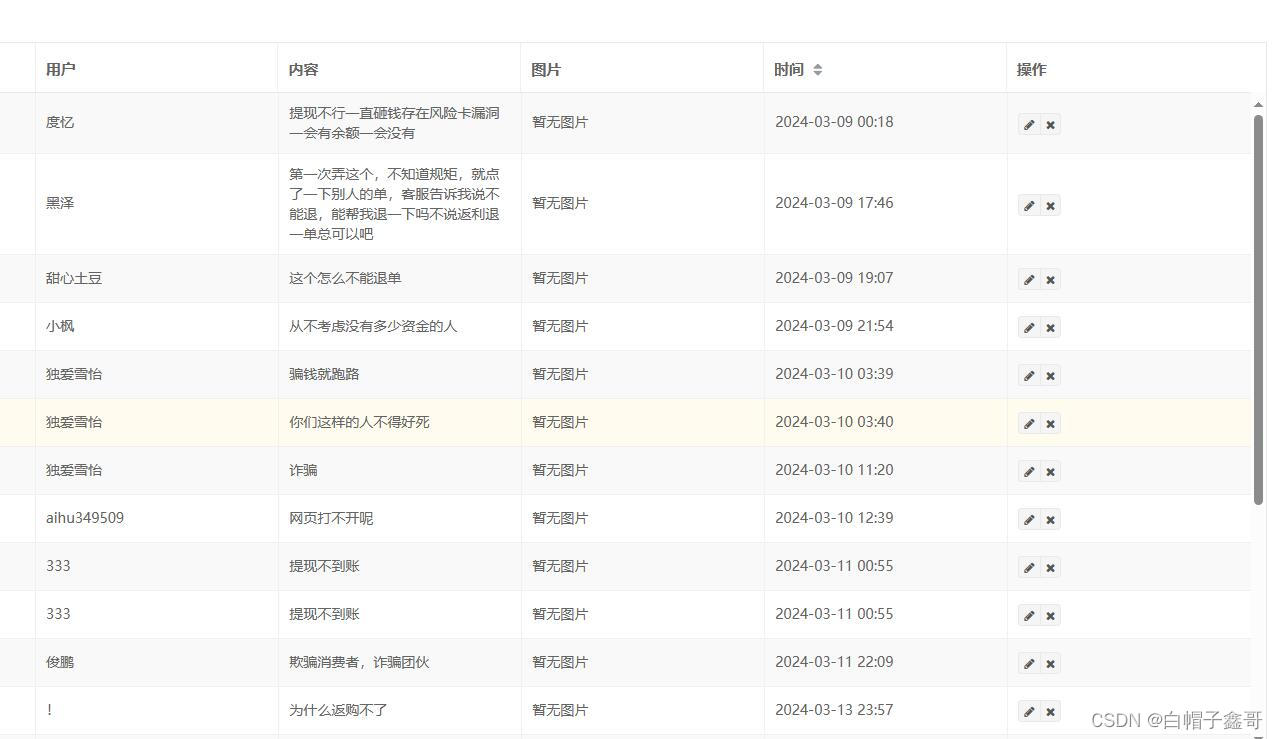The image size is (1278, 739).
Task: Edit the message from user 小枫
Action: (1029, 328)
